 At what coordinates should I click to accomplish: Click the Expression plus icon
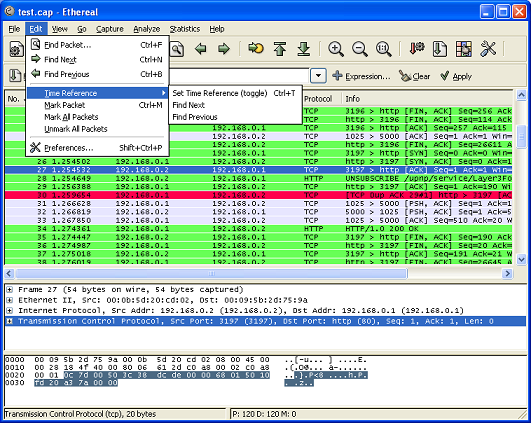pos(337,76)
